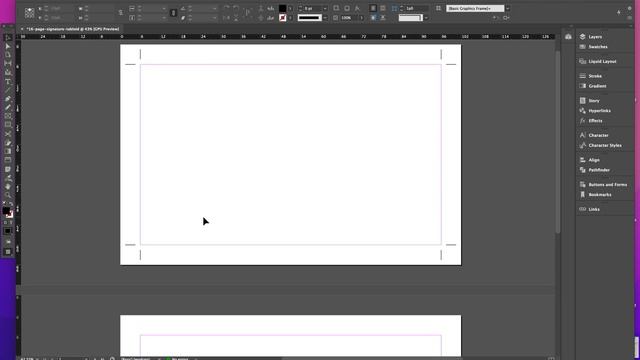640x360 pixels.
Task: Click the fill color swatch in toolbox
Action: (6, 211)
